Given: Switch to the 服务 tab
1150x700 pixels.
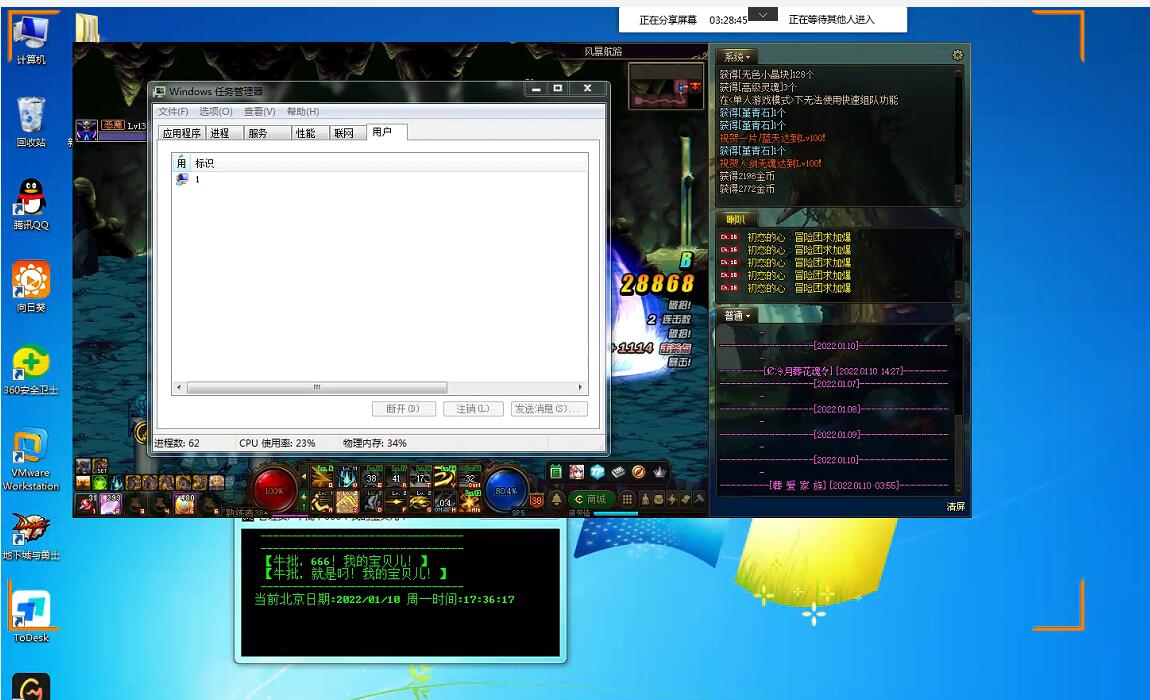Looking at the screenshot, I should (267, 133).
